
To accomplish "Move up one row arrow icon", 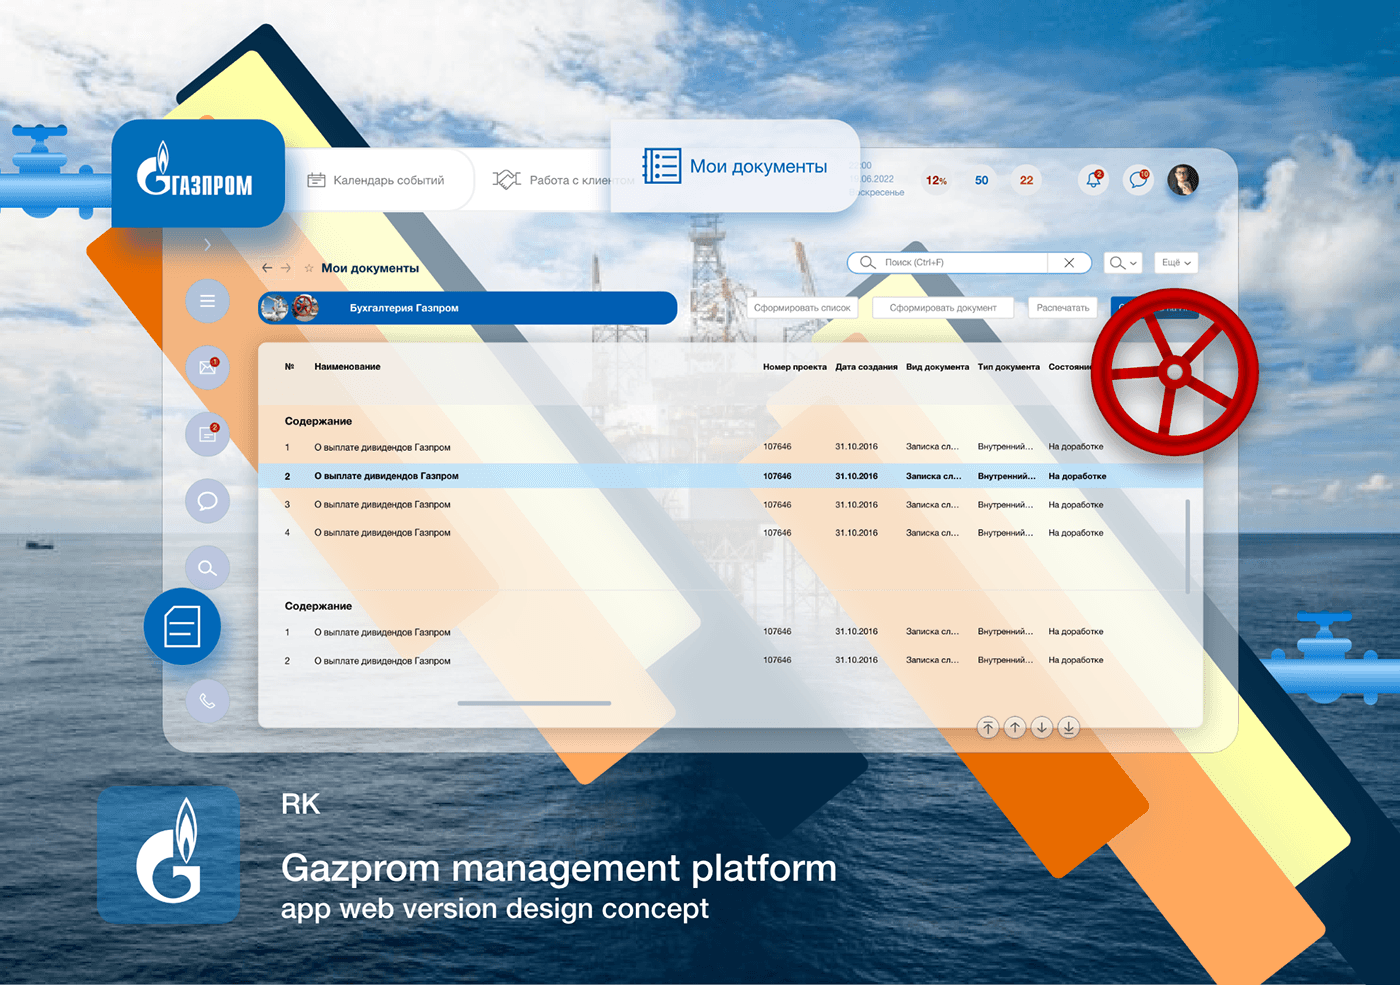I will 1015,728.
